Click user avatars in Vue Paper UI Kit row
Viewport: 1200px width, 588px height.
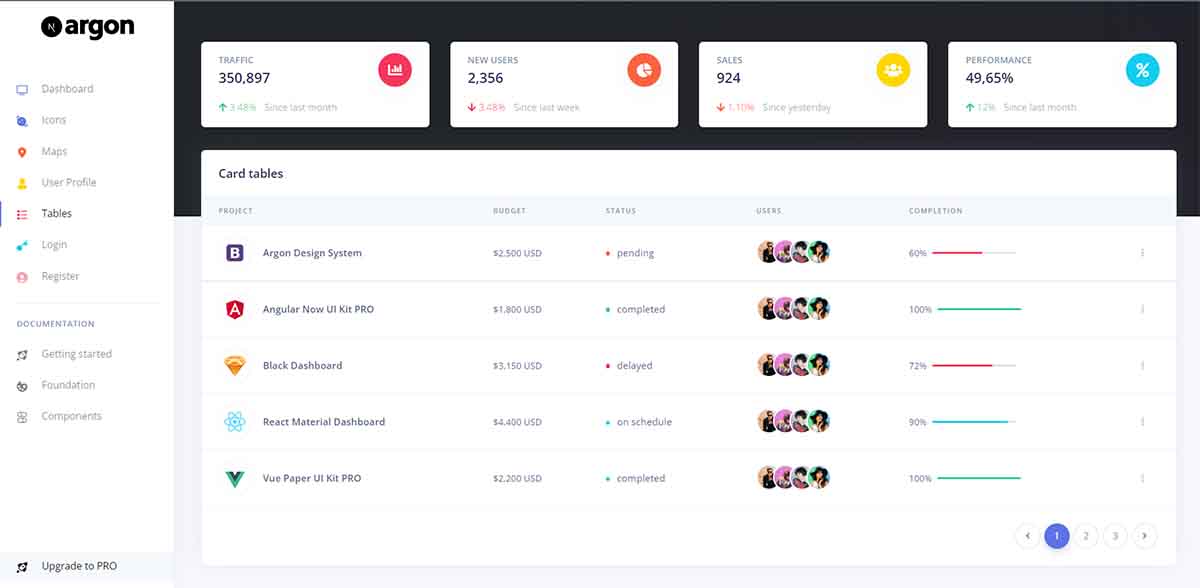[794, 479]
